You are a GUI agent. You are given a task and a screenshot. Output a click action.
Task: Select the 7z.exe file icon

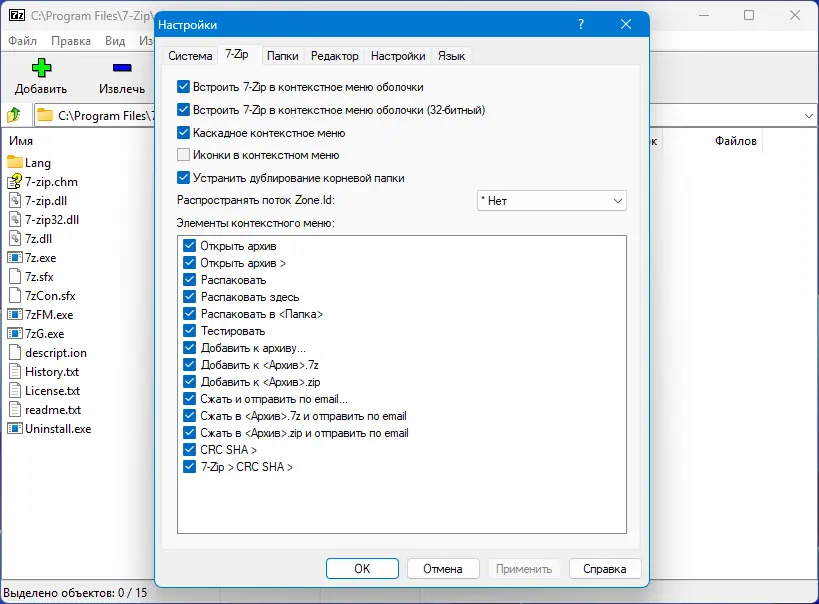pos(15,258)
